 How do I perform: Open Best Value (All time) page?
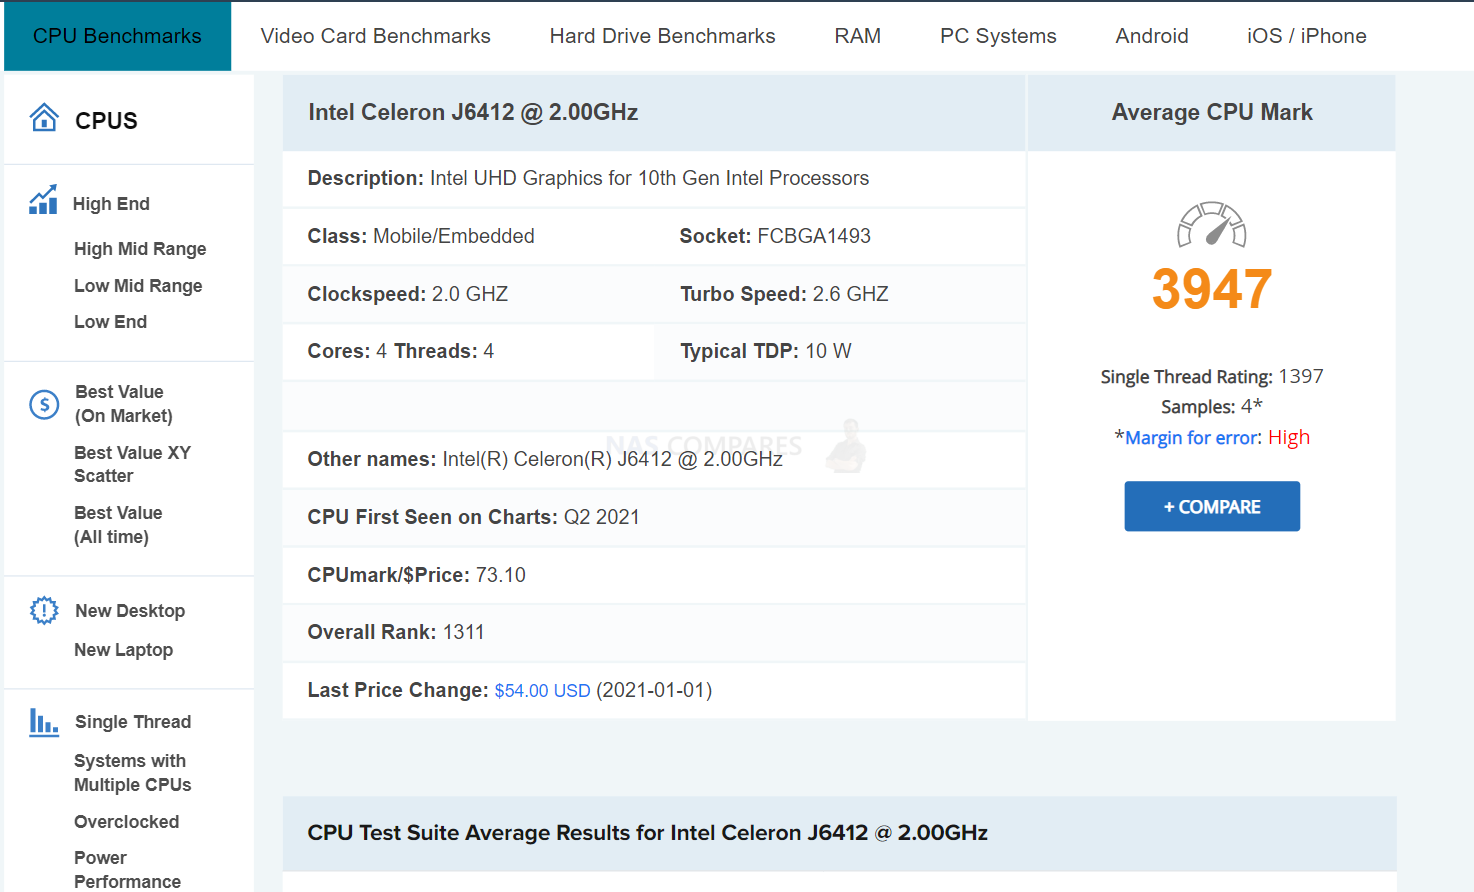coord(118,525)
